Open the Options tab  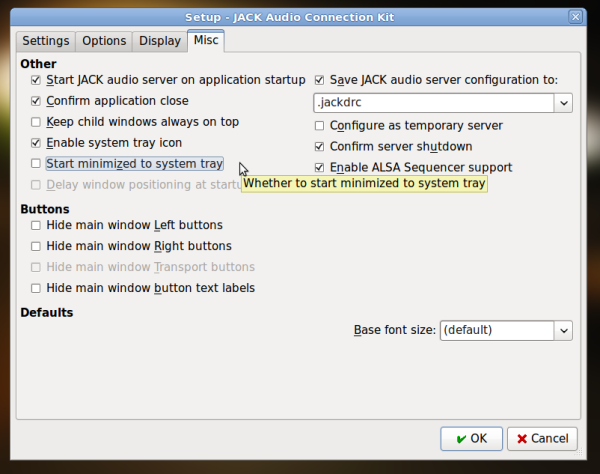pyautogui.click(x=104, y=41)
